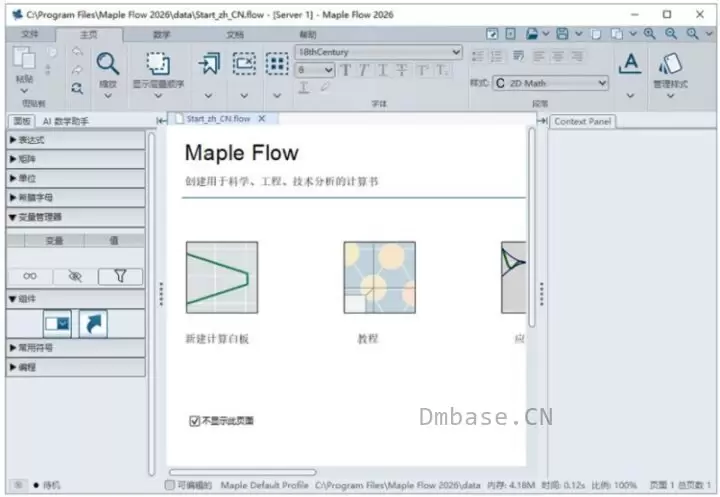Insert the dropdown box component
This screenshot has height=497, width=720.
pyautogui.click(x=57, y=324)
